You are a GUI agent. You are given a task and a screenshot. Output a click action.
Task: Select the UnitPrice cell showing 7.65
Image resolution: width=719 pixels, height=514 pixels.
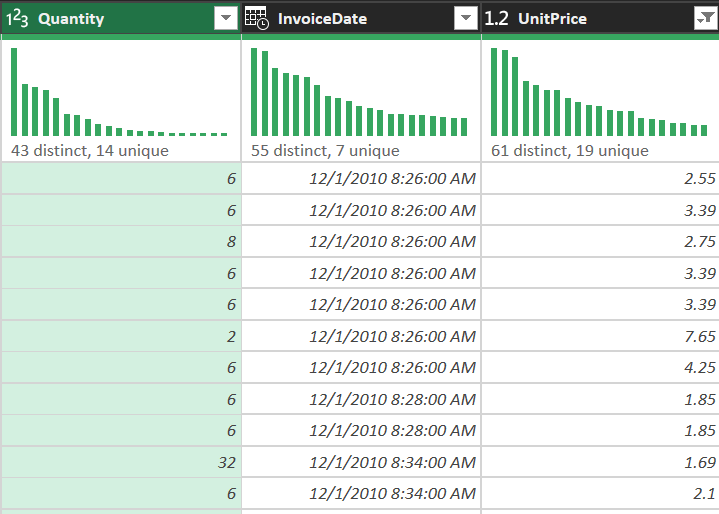[600, 336]
